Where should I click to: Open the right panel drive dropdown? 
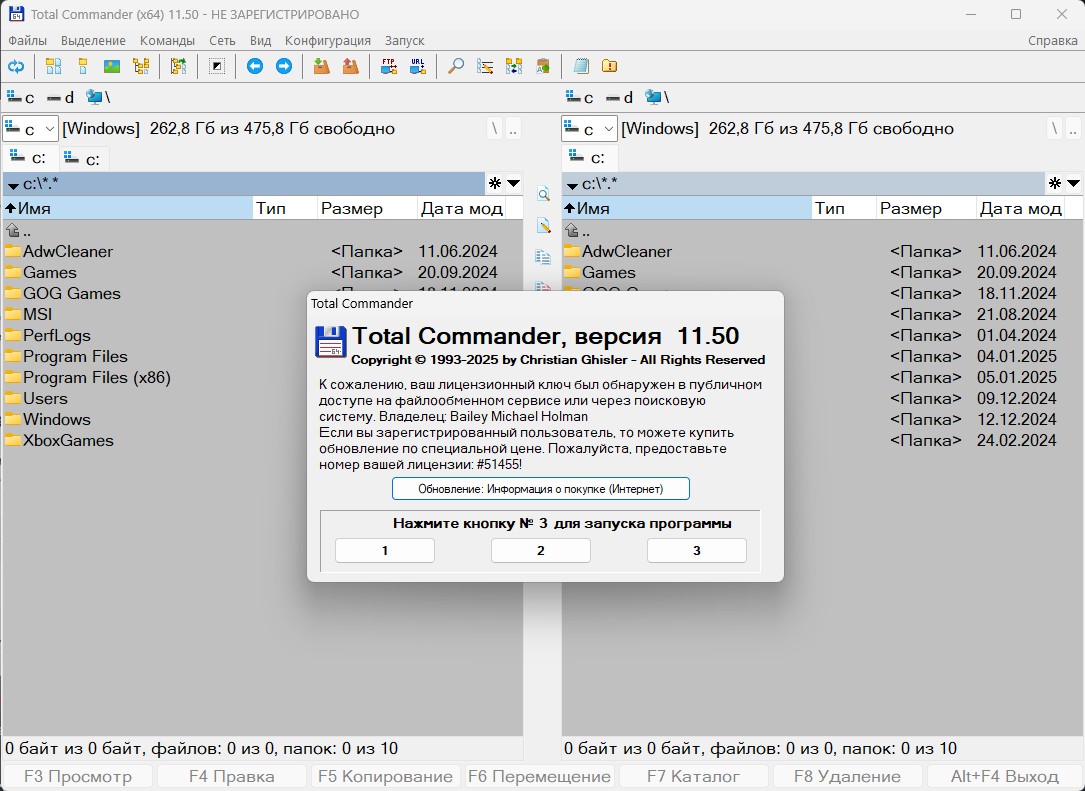tap(589, 129)
